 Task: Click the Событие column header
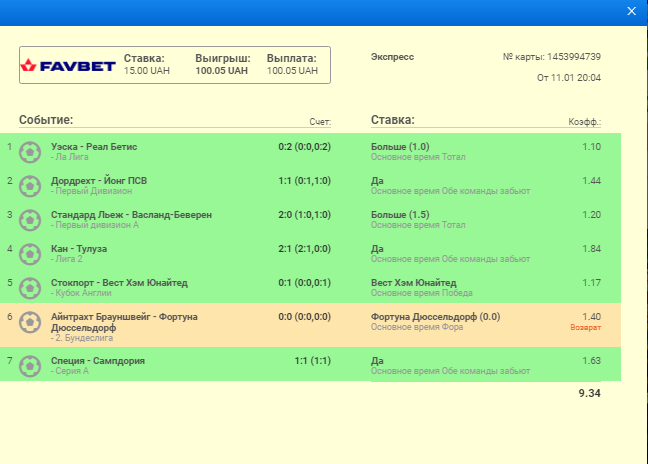point(46,121)
